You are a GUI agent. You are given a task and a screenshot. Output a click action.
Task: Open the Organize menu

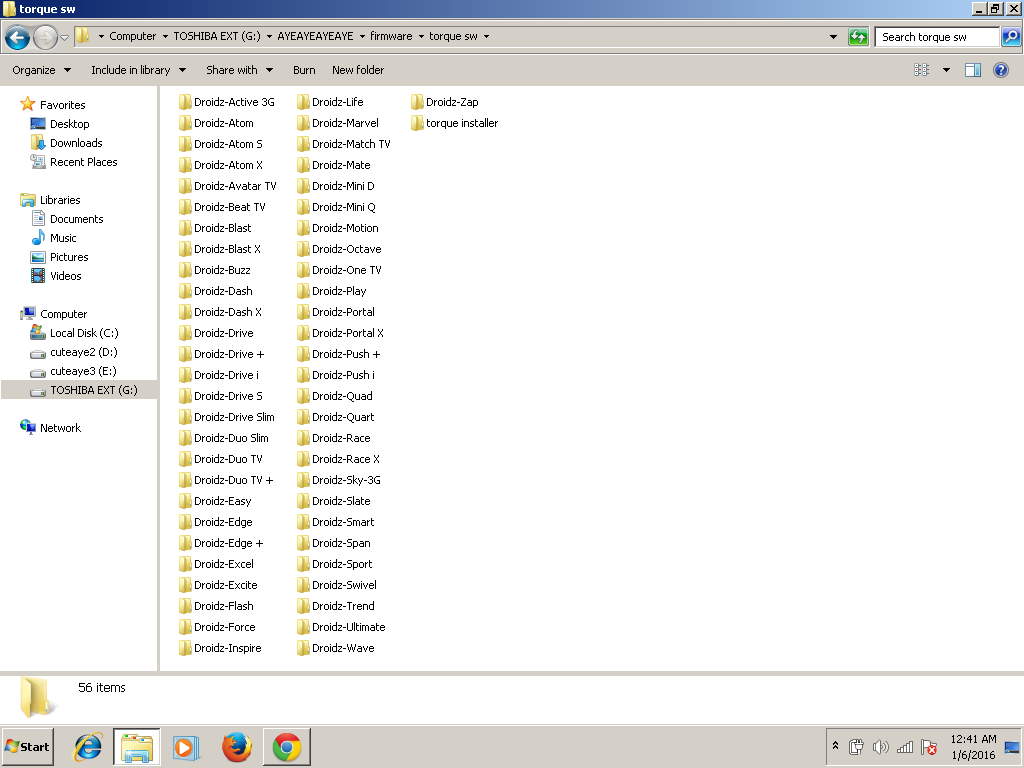41,70
